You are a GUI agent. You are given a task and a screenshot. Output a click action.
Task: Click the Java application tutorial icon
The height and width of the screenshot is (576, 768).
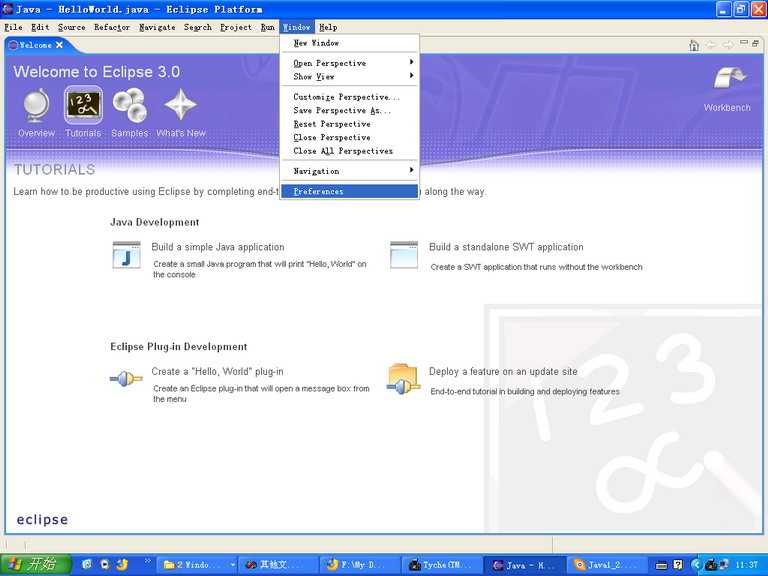click(x=126, y=255)
